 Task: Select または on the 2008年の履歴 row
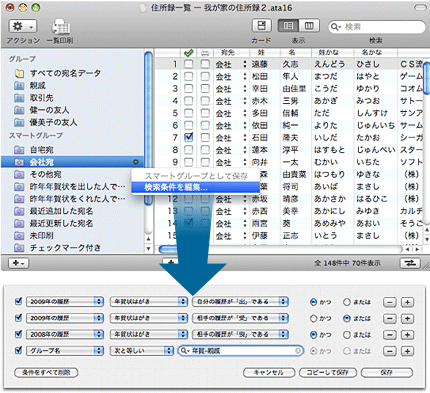click(x=347, y=335)
